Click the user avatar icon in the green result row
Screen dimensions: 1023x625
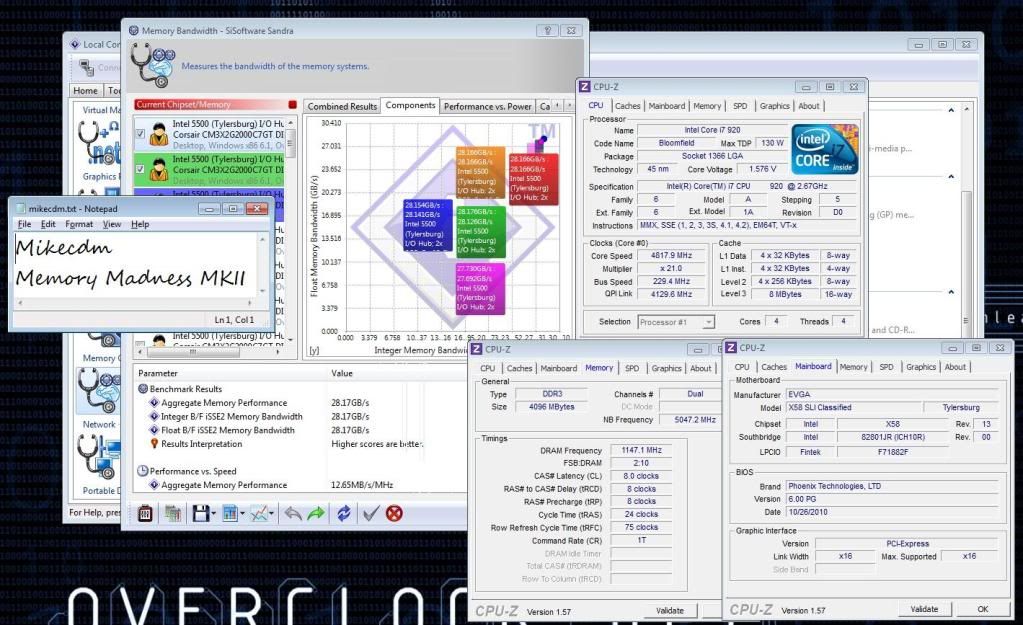pyautogui.click(x=159, y=169)
